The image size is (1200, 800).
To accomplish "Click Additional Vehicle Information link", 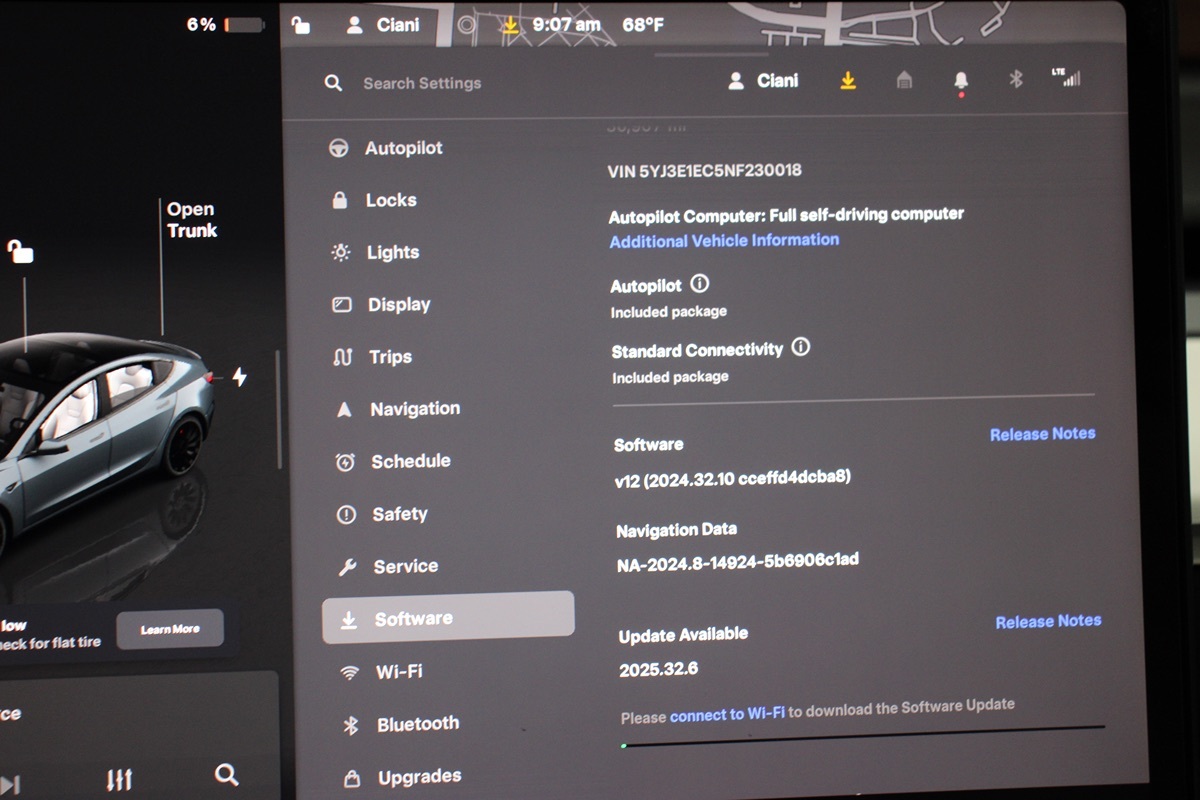I will coord(724,241).
